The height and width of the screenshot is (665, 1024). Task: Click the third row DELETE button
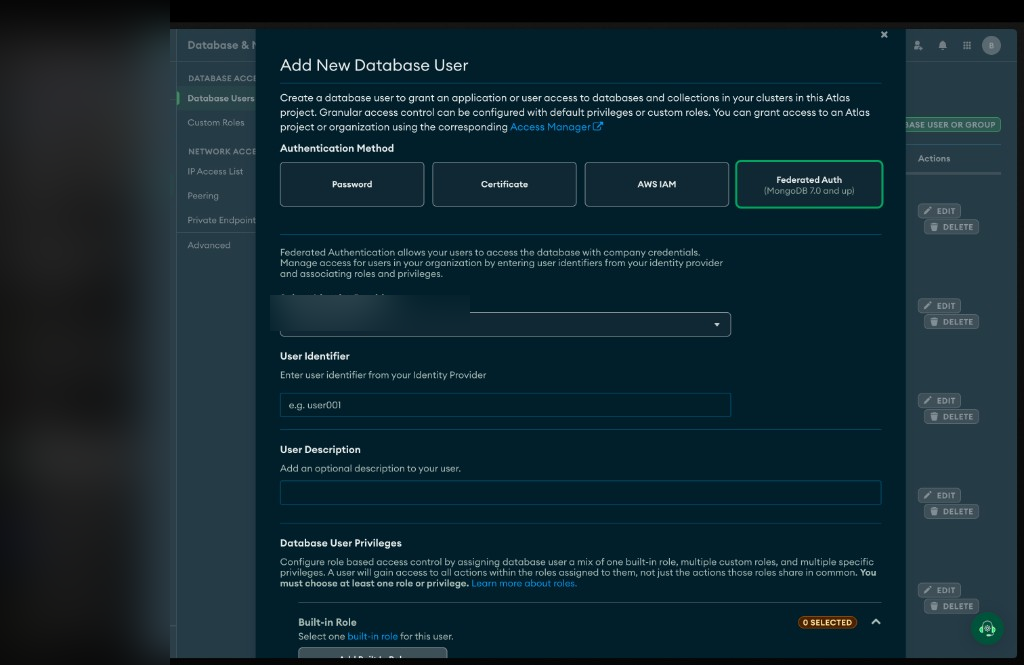pyautogui.click(x=952, y=417)
